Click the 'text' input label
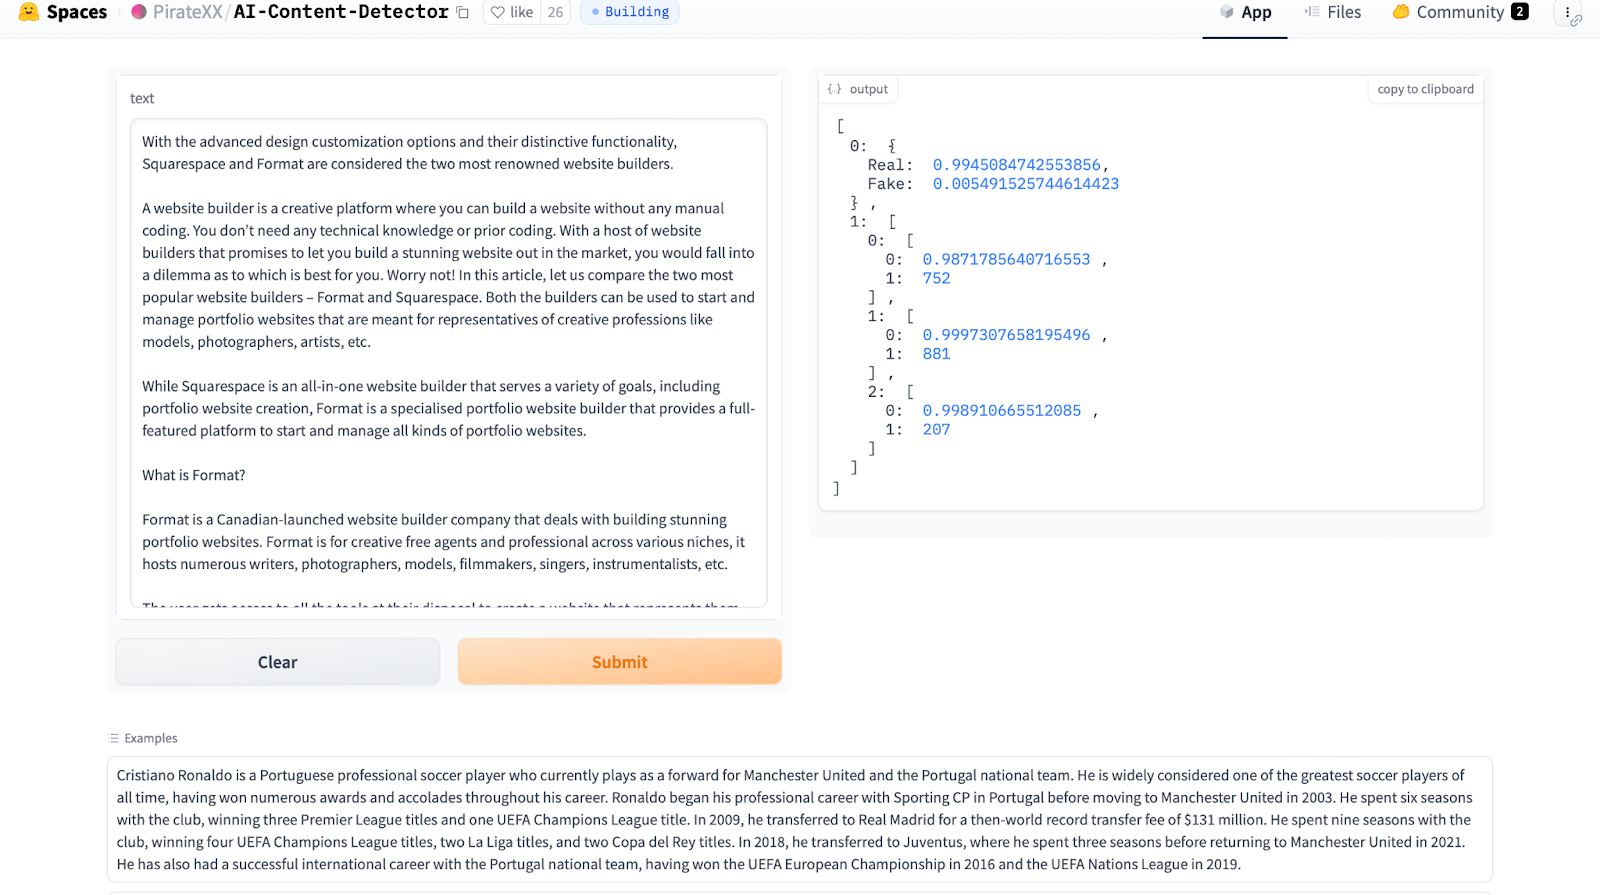 point(142,98)
